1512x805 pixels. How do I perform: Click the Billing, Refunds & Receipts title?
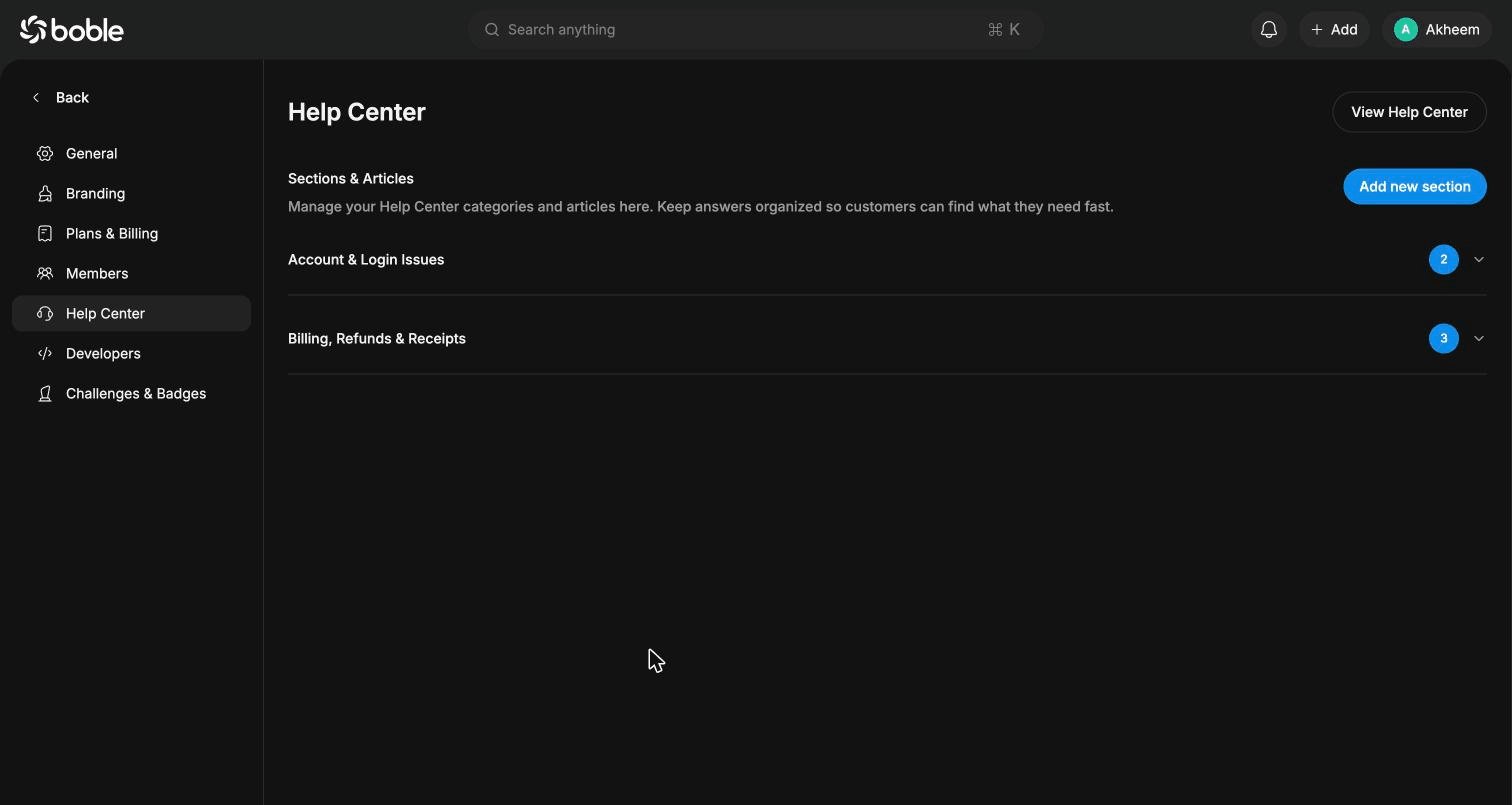377,339
